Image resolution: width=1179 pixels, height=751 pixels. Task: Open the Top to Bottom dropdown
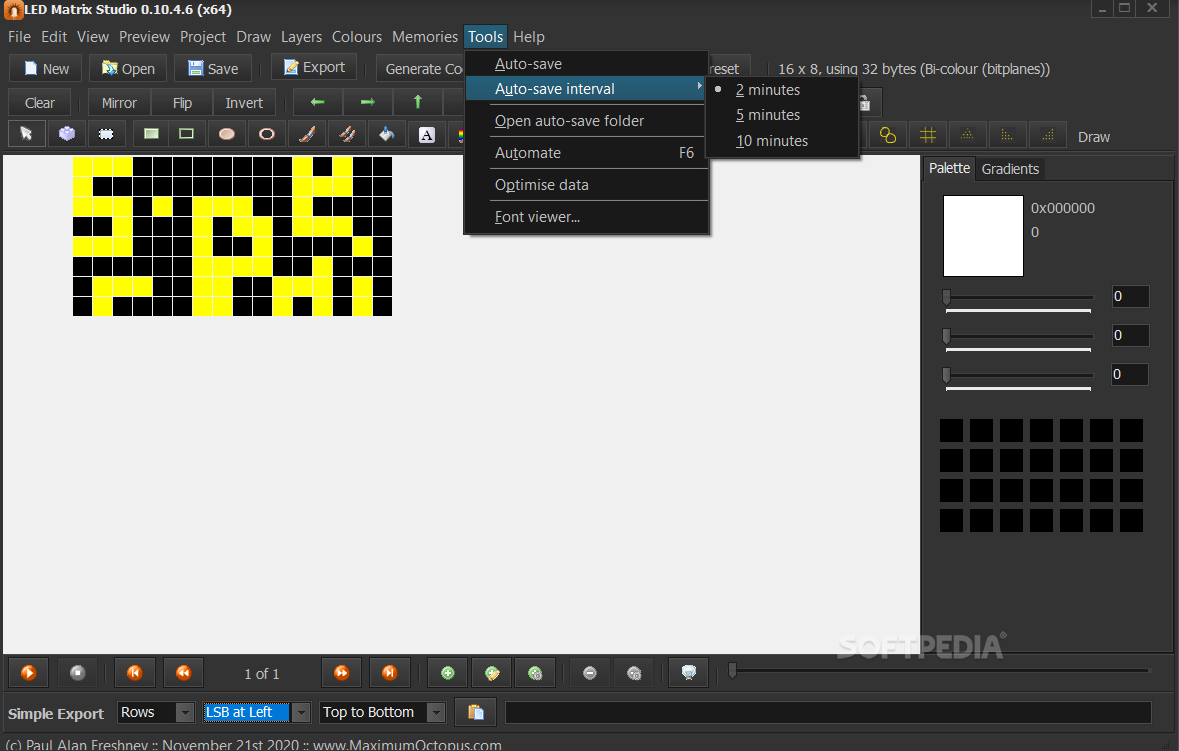click(x=436, y=712)
